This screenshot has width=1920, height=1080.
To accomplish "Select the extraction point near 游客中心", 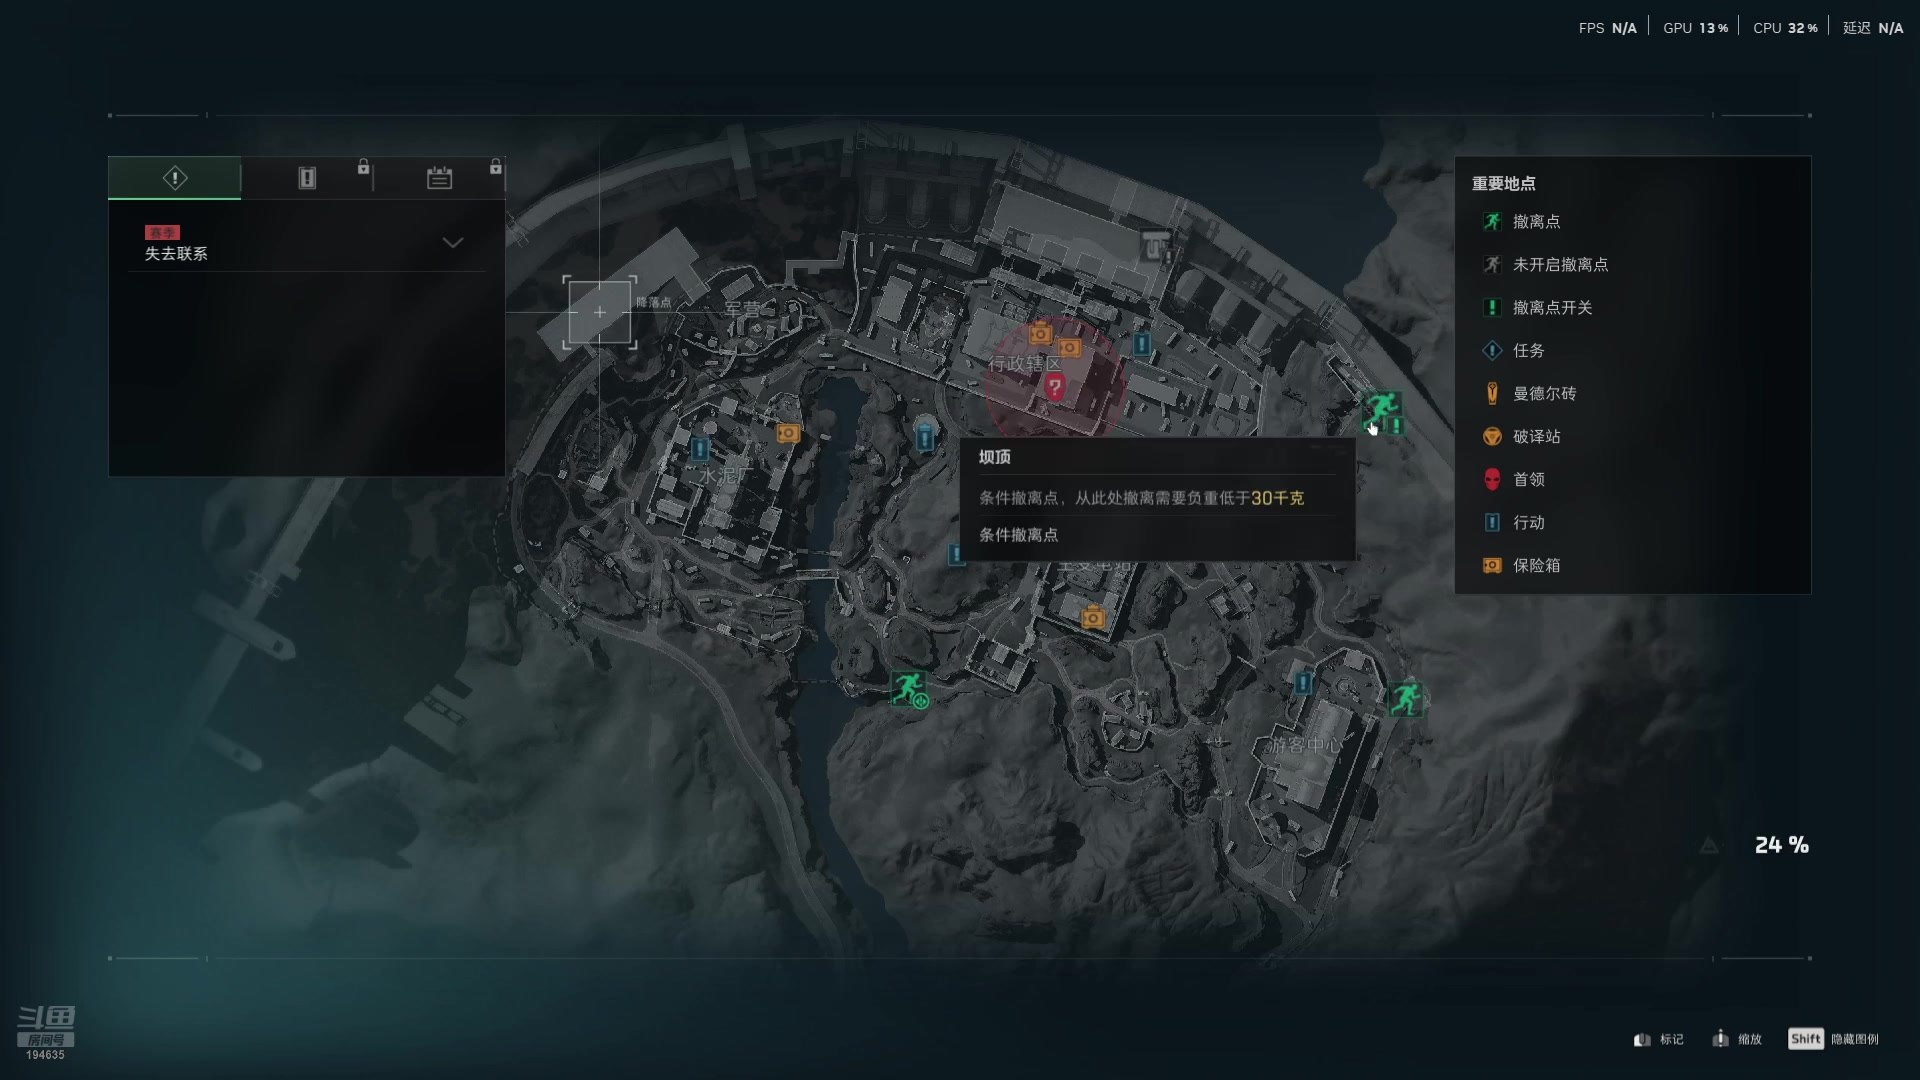I will pyautogui.click(x=1406, y=698).
